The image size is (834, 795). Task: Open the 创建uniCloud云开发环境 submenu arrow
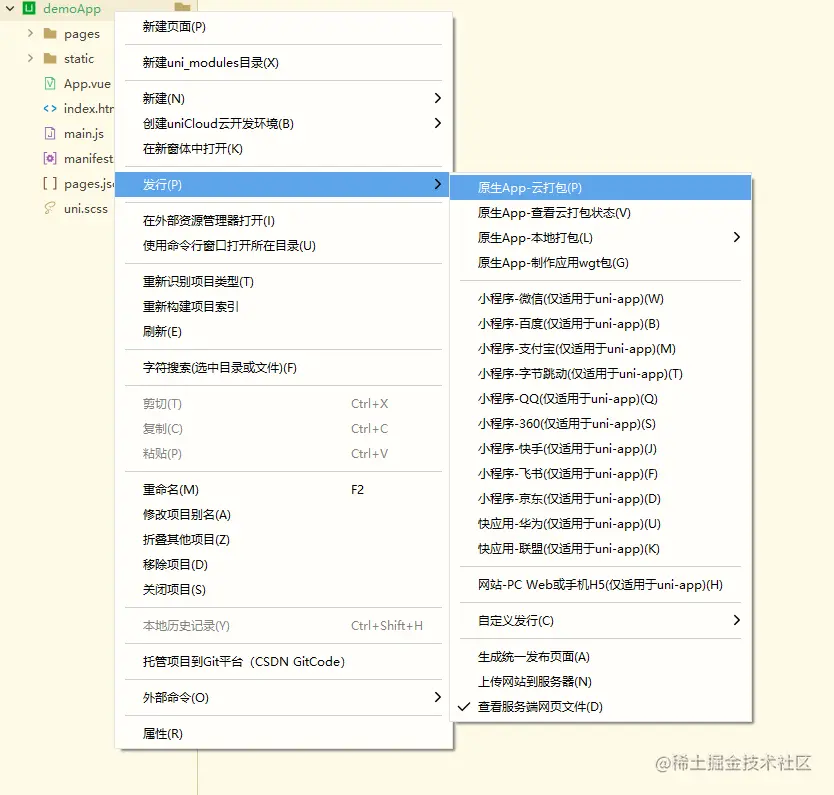click(437, 123)
